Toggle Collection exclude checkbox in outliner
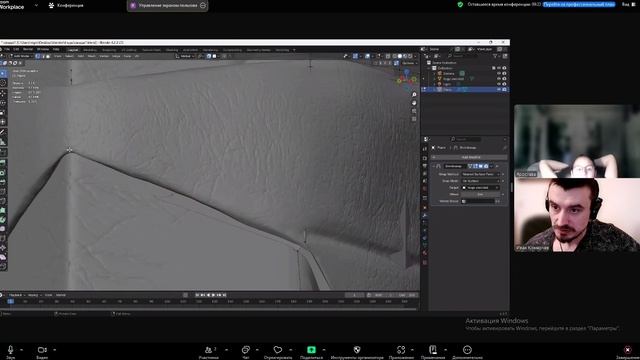The height and width of the screenshot is (360, 640). tap(493, 68)
